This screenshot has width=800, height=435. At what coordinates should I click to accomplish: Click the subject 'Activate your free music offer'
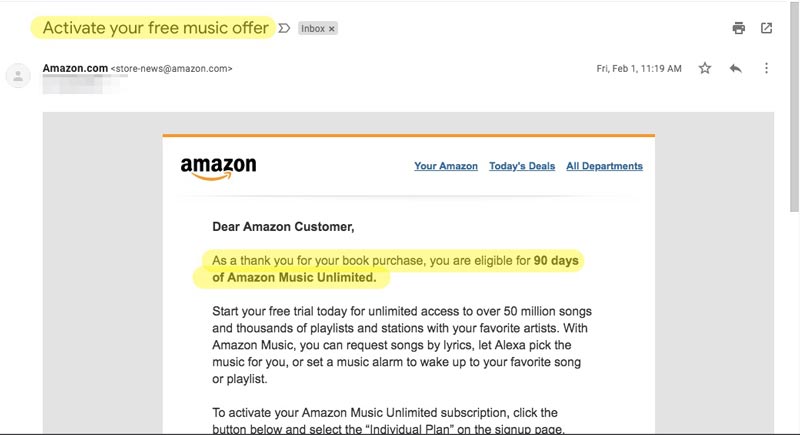pyautogui.click(x=156, y=28)
